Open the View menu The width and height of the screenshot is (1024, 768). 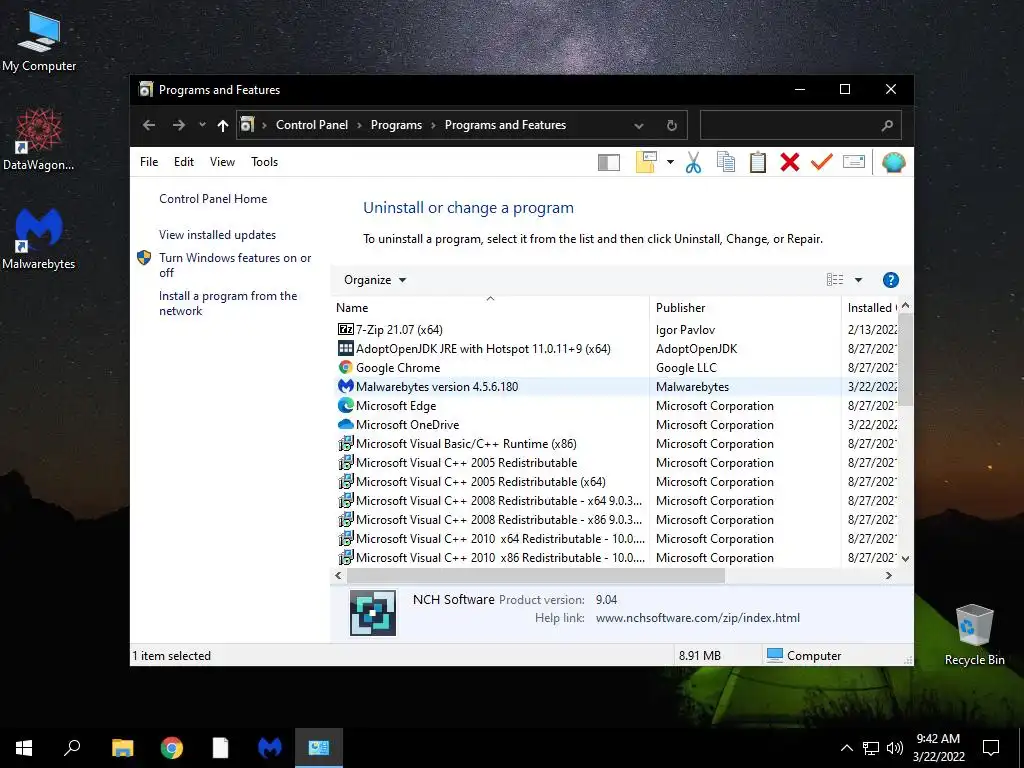[222, 162]
